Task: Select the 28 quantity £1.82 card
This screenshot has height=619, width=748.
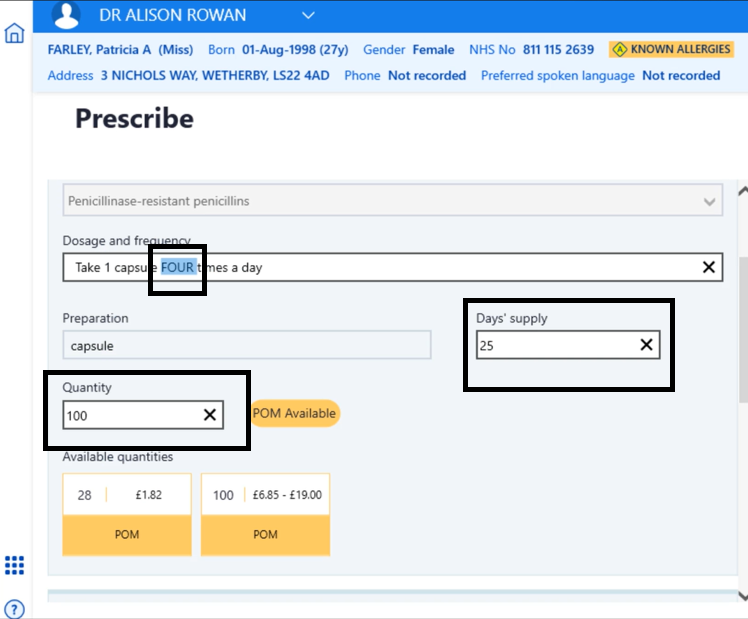Action: tap(127, 514)
